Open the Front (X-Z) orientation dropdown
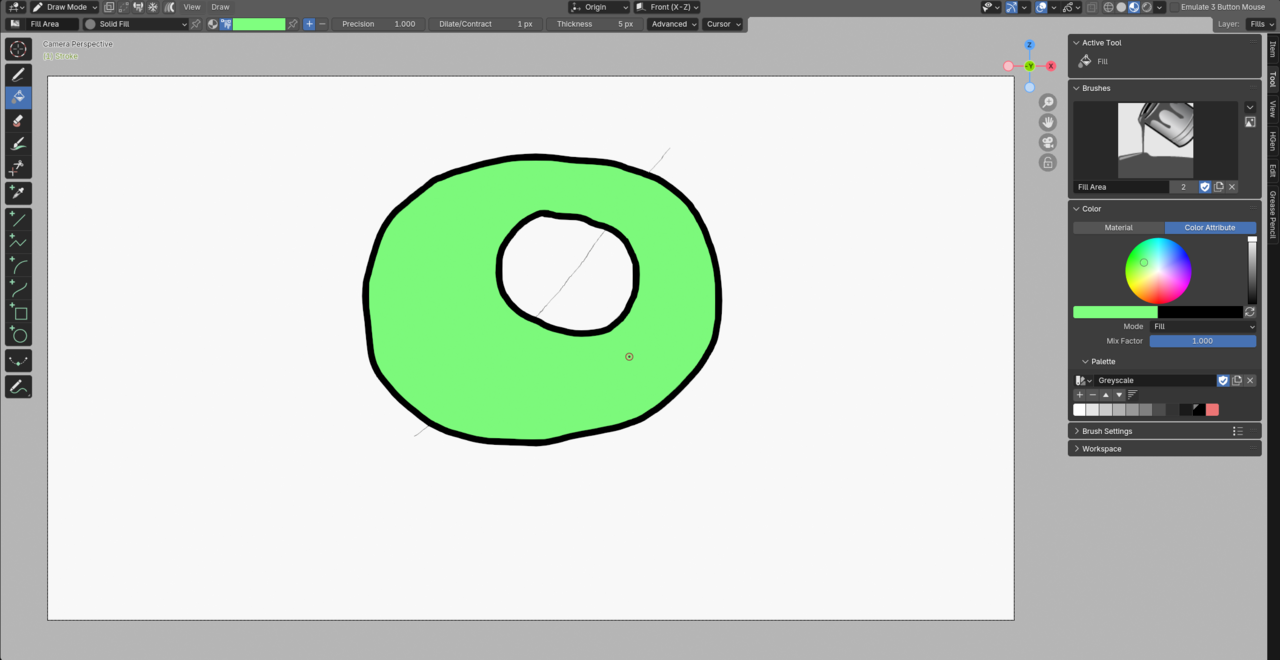This screenshot has height=660, width=1280. click(x=666, y=7)
